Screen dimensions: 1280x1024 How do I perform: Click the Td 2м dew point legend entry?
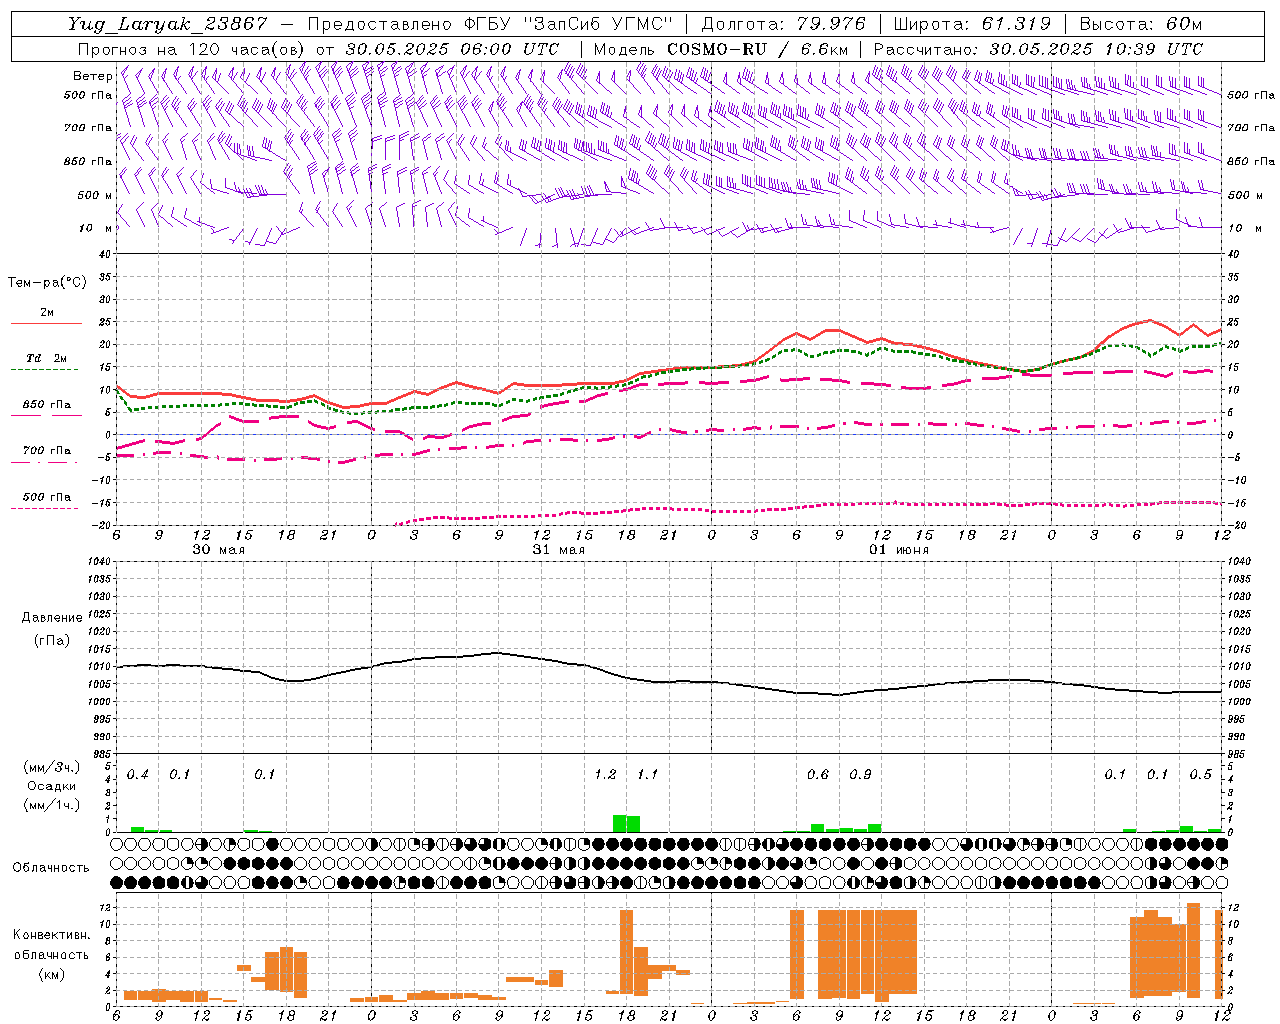pyautogui.click(x=47, y=358)
